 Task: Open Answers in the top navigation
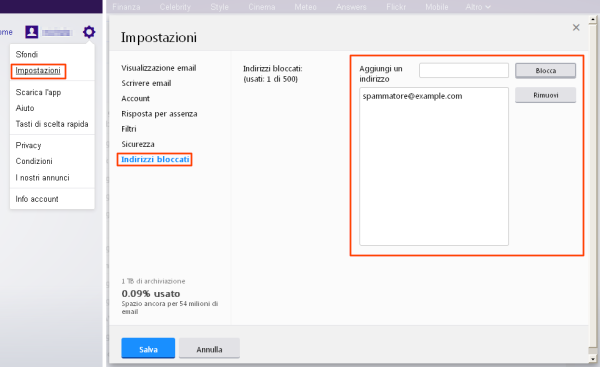[x=351, y=7]
